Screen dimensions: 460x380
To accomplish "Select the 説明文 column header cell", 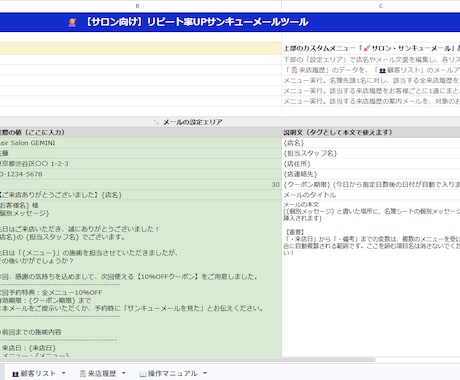I will [x=371, y=132].
